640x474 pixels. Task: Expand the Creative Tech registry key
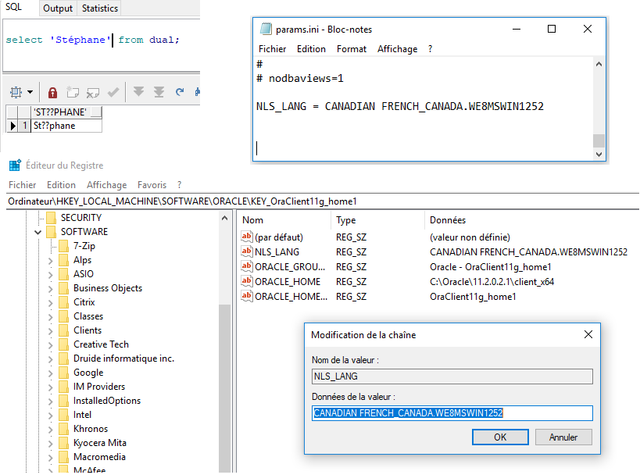pos(50,345)
